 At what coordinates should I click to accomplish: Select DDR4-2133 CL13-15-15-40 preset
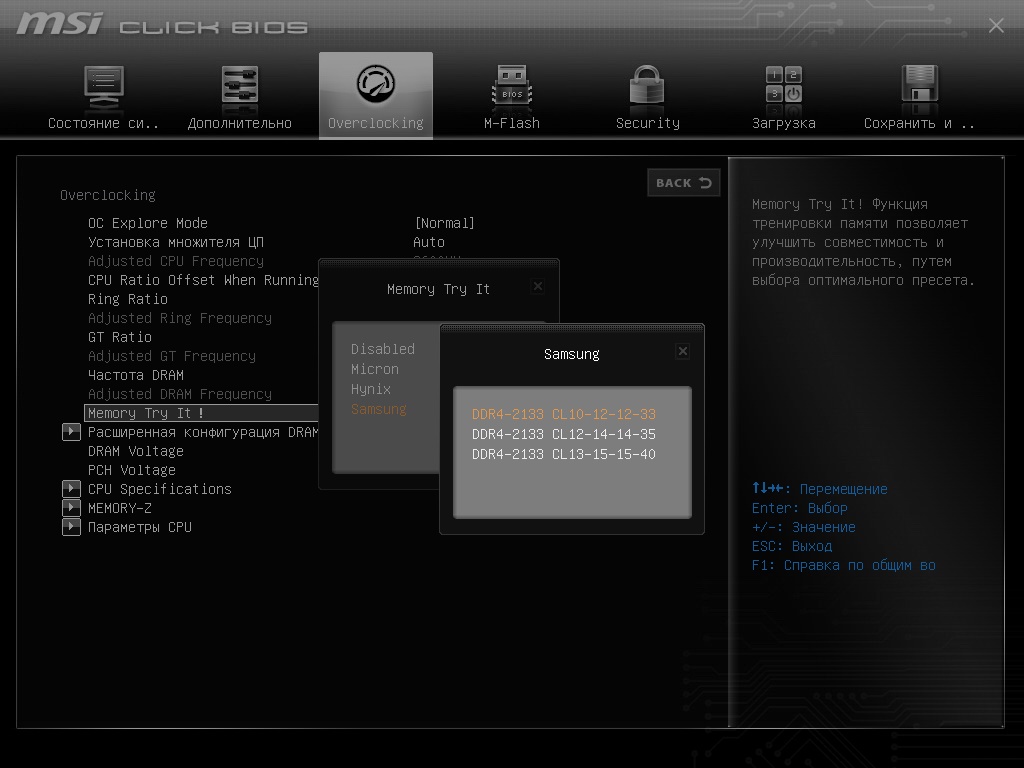coord(564,455)
